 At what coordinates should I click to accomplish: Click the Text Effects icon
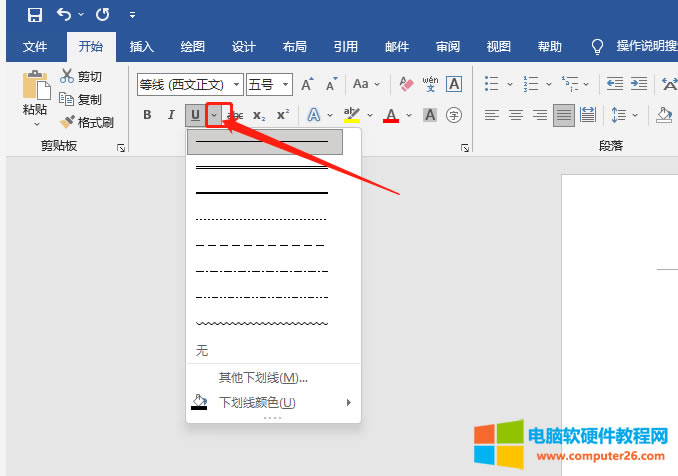click(x=313, y=115)
